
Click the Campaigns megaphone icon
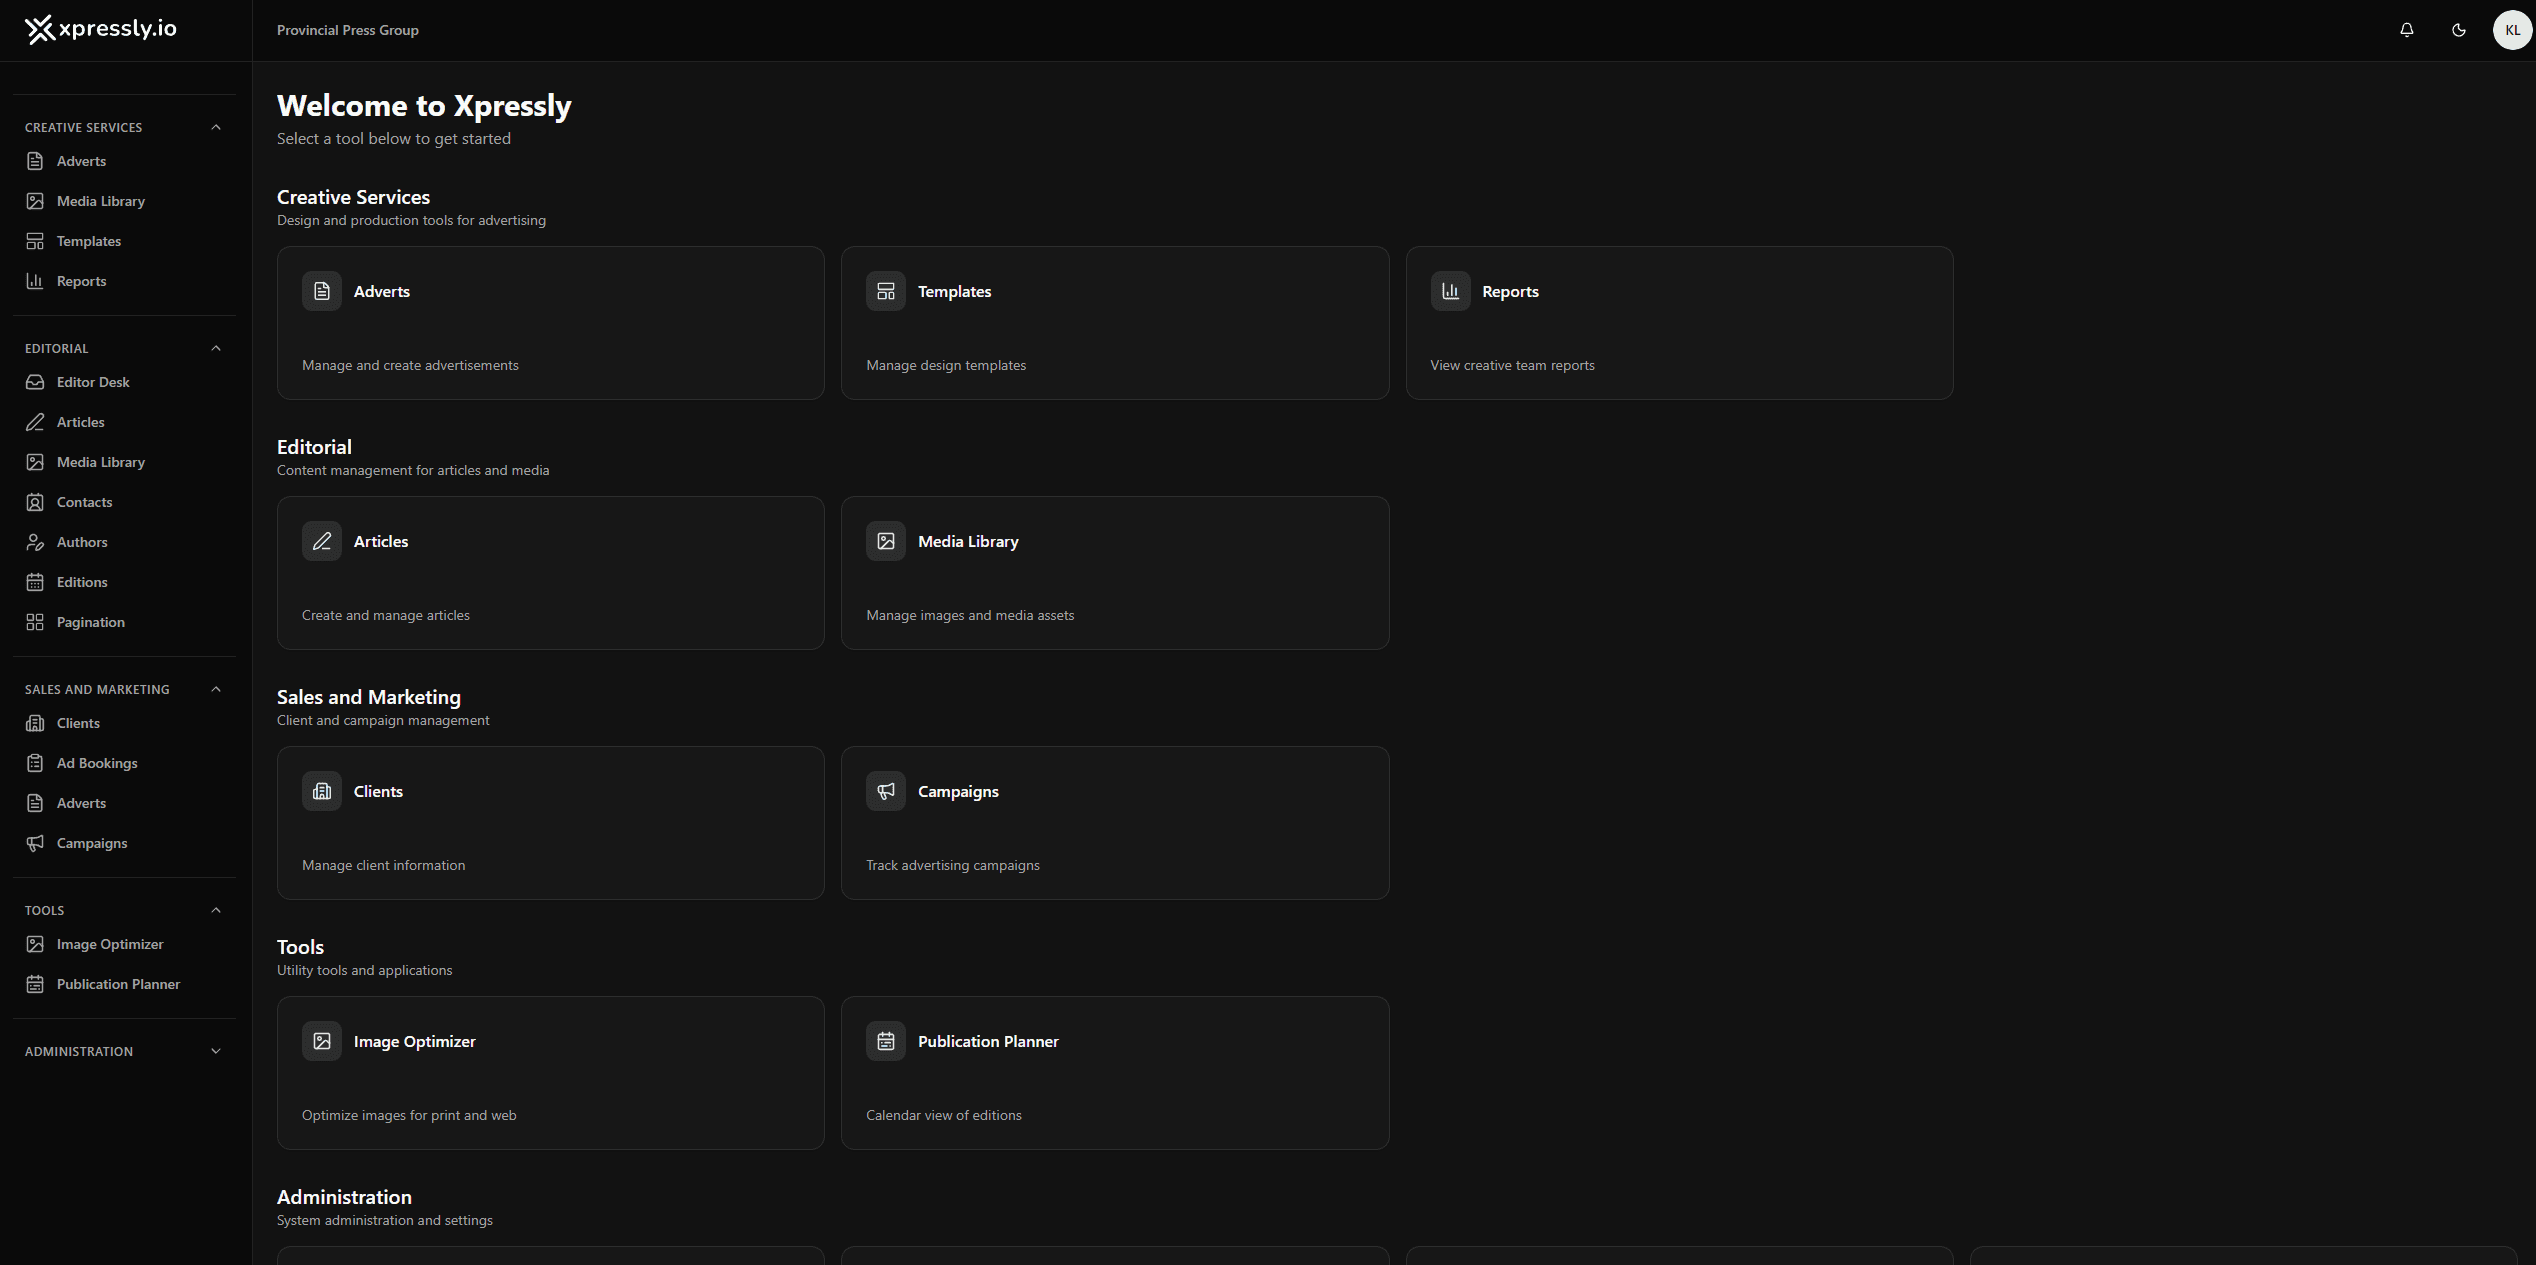click(x=885, y=791)
